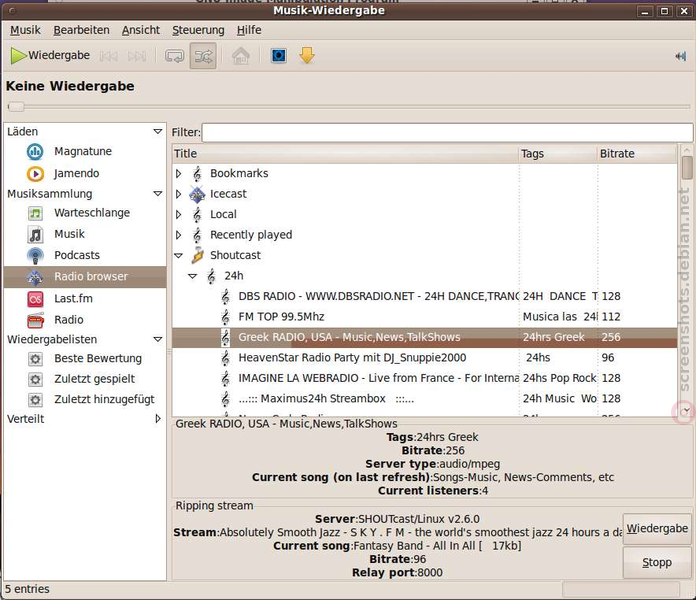Click the home toolbar icon
This screenshot has height=600, width=696.
pos(241,56)
